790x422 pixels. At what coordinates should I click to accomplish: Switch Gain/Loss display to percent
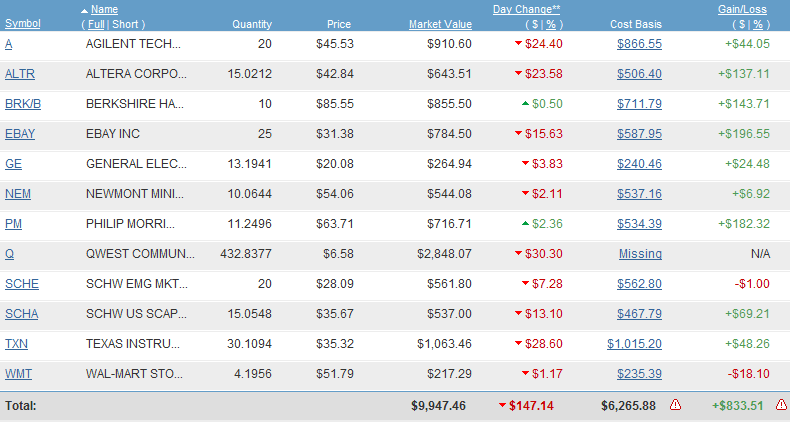click(x=760, y=24)
